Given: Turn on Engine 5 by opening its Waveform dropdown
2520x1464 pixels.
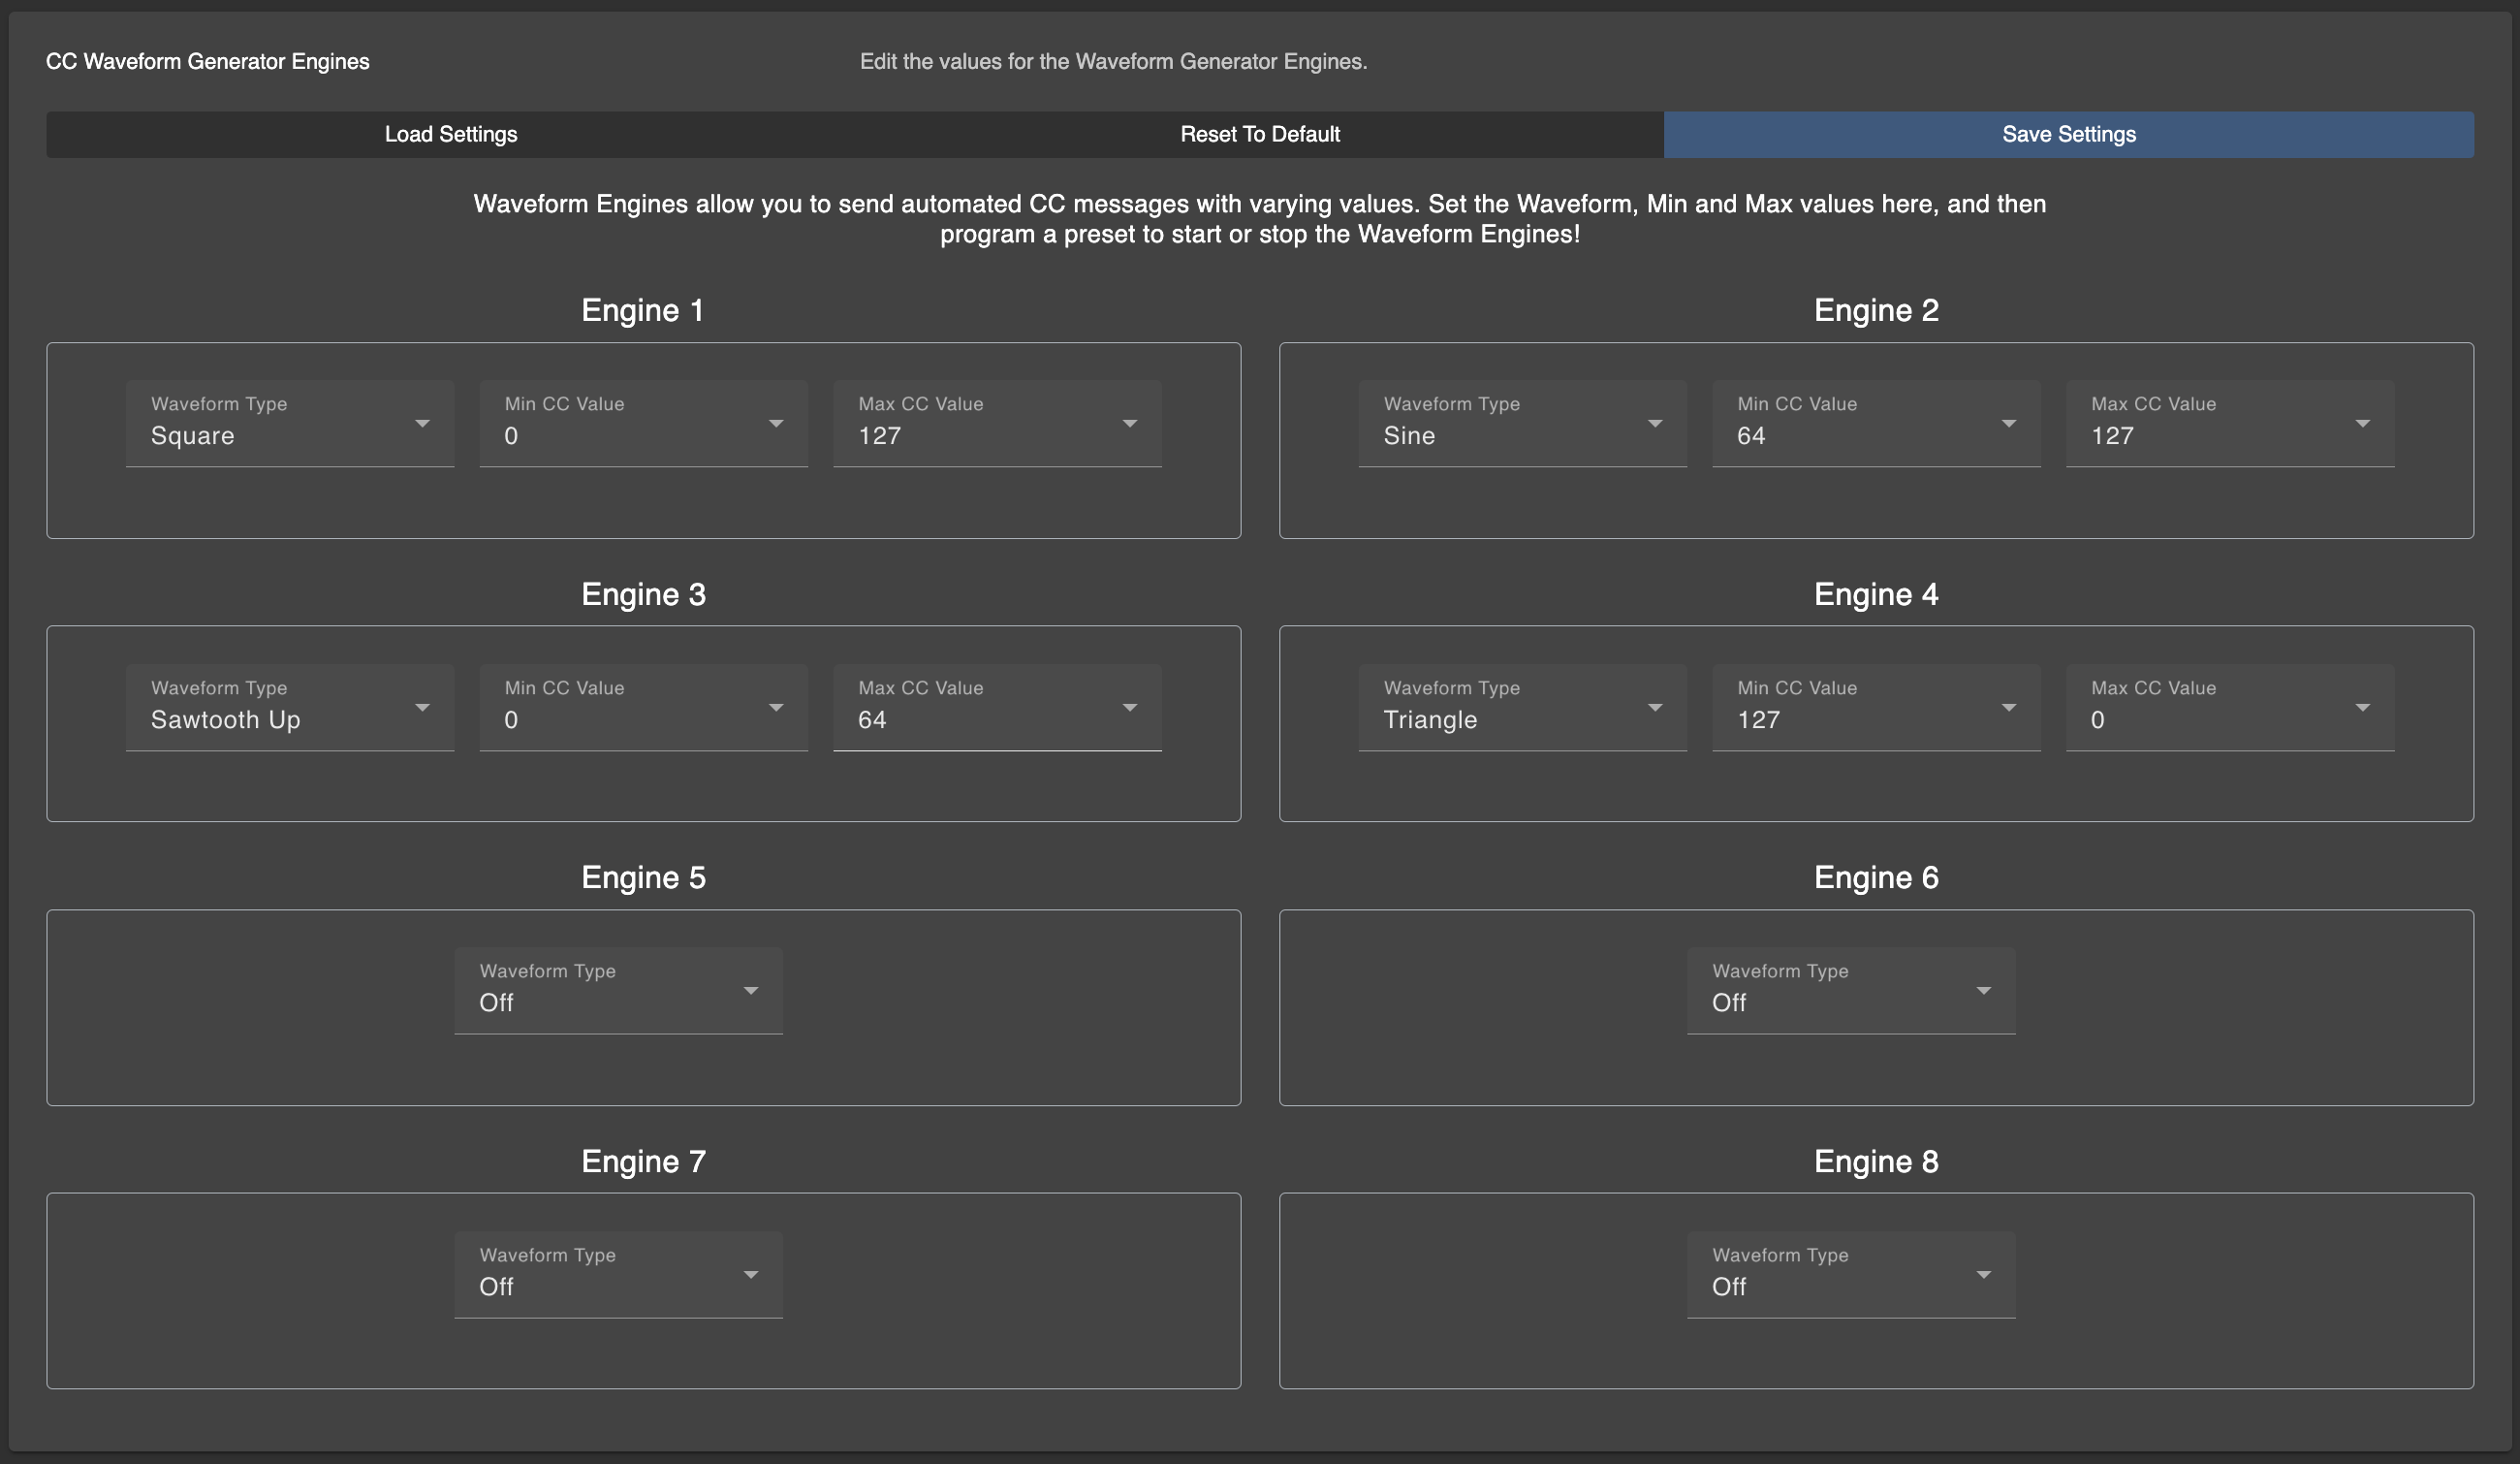Looking at the screenshot, I should point(617,990).
